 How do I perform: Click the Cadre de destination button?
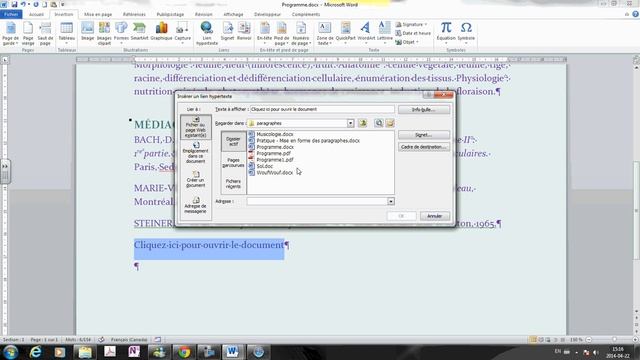click(424, 147)
